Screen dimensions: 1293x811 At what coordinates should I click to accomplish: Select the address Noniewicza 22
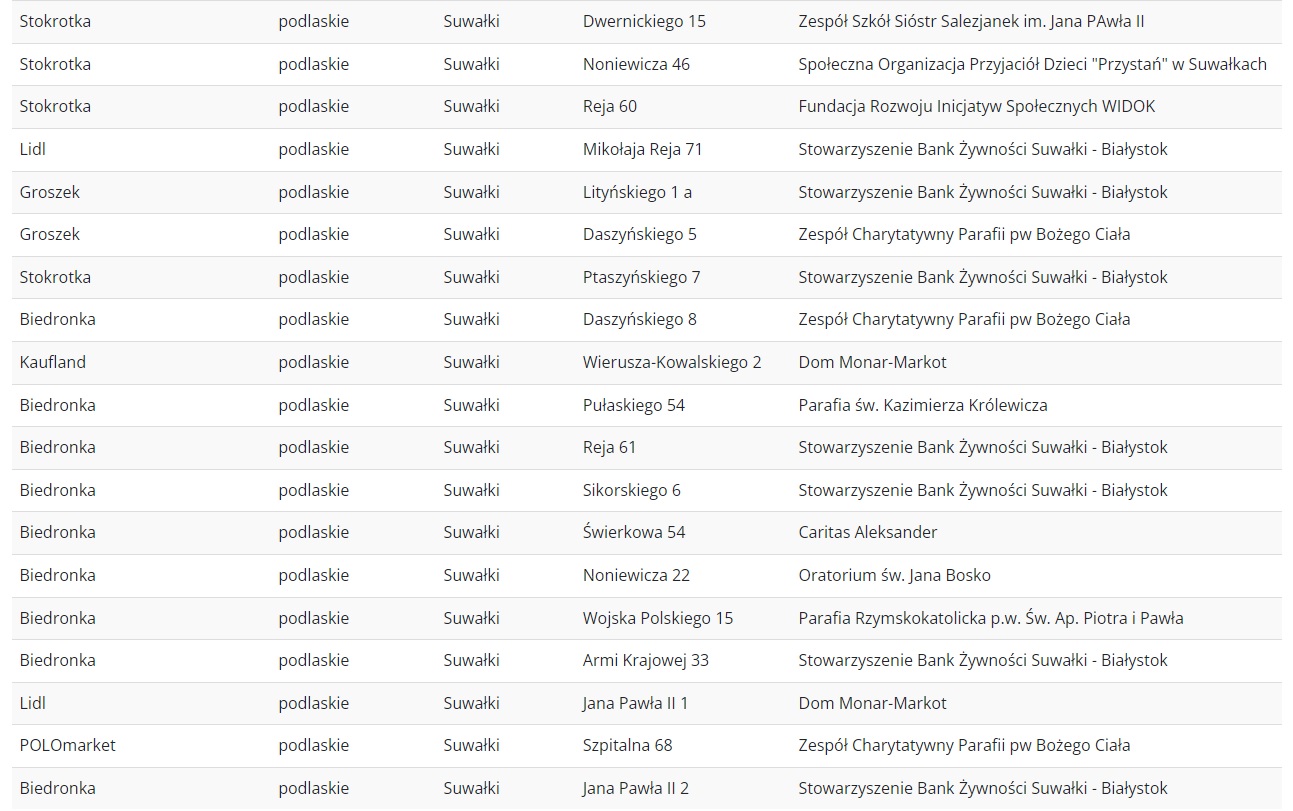636,575
